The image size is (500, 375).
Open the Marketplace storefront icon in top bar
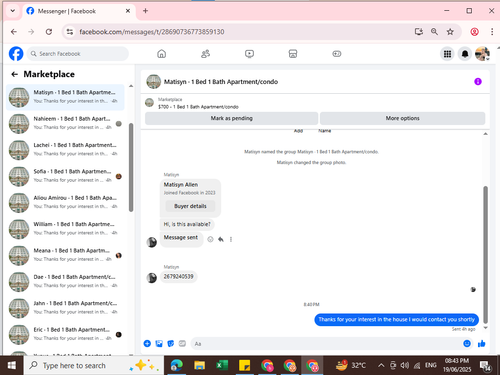point(293,54)
